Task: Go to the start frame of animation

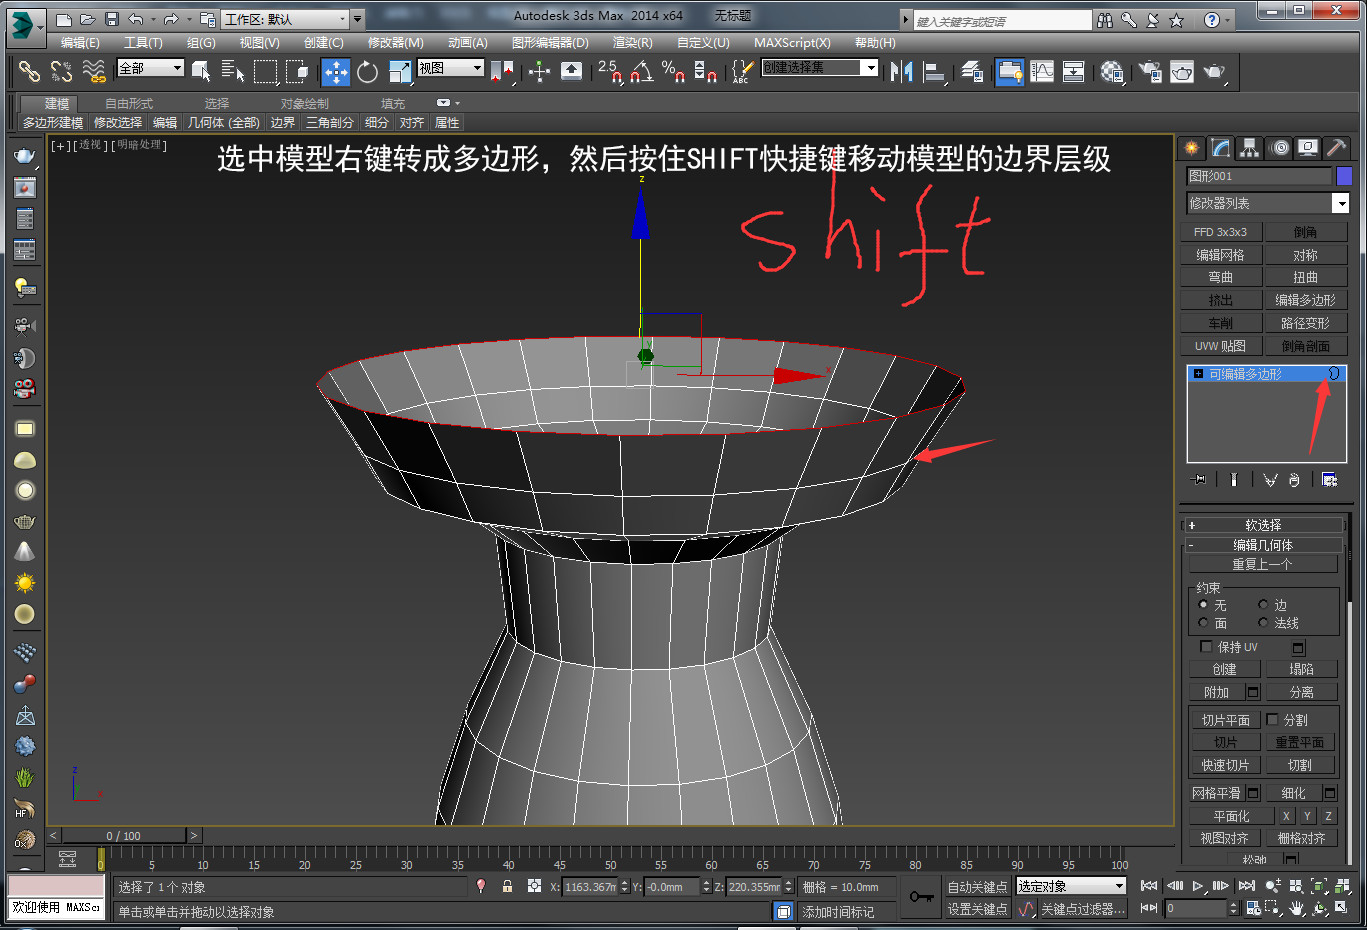Action: point(1149,886)
